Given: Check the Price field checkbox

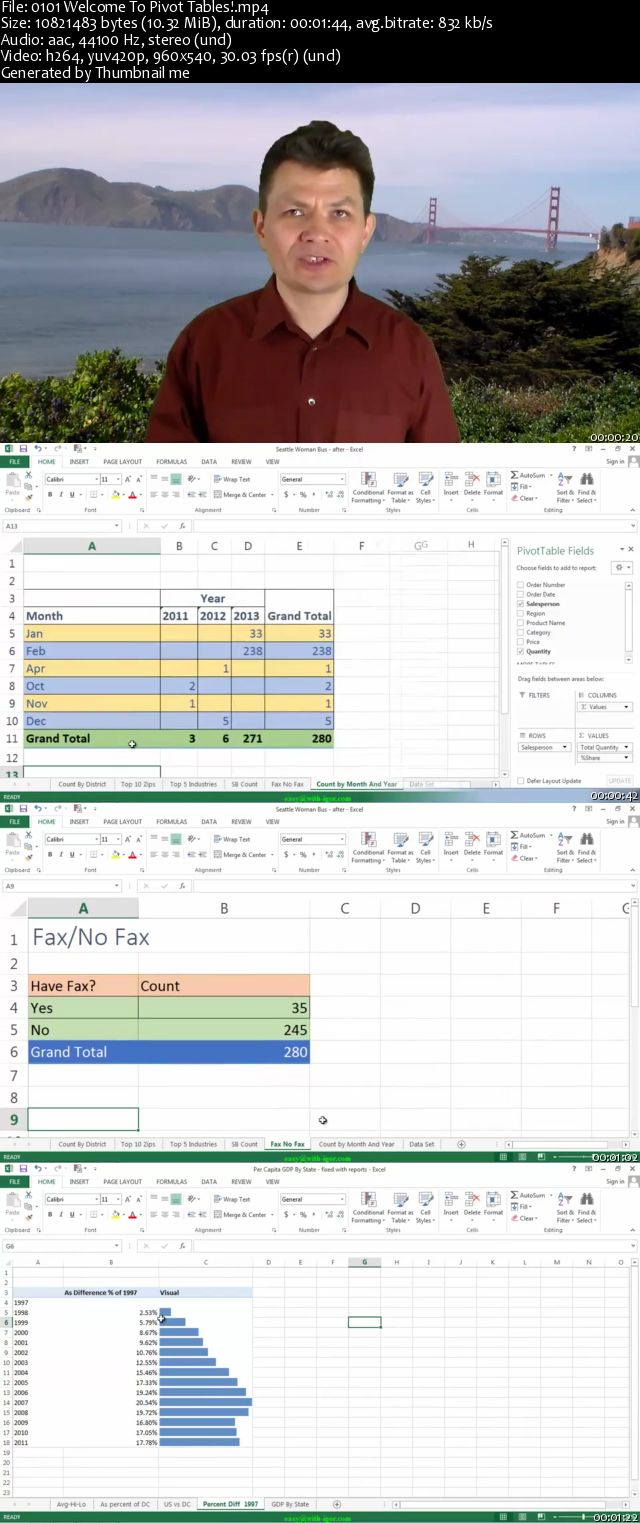Looking at the screenshot, I should coord(521,642).
